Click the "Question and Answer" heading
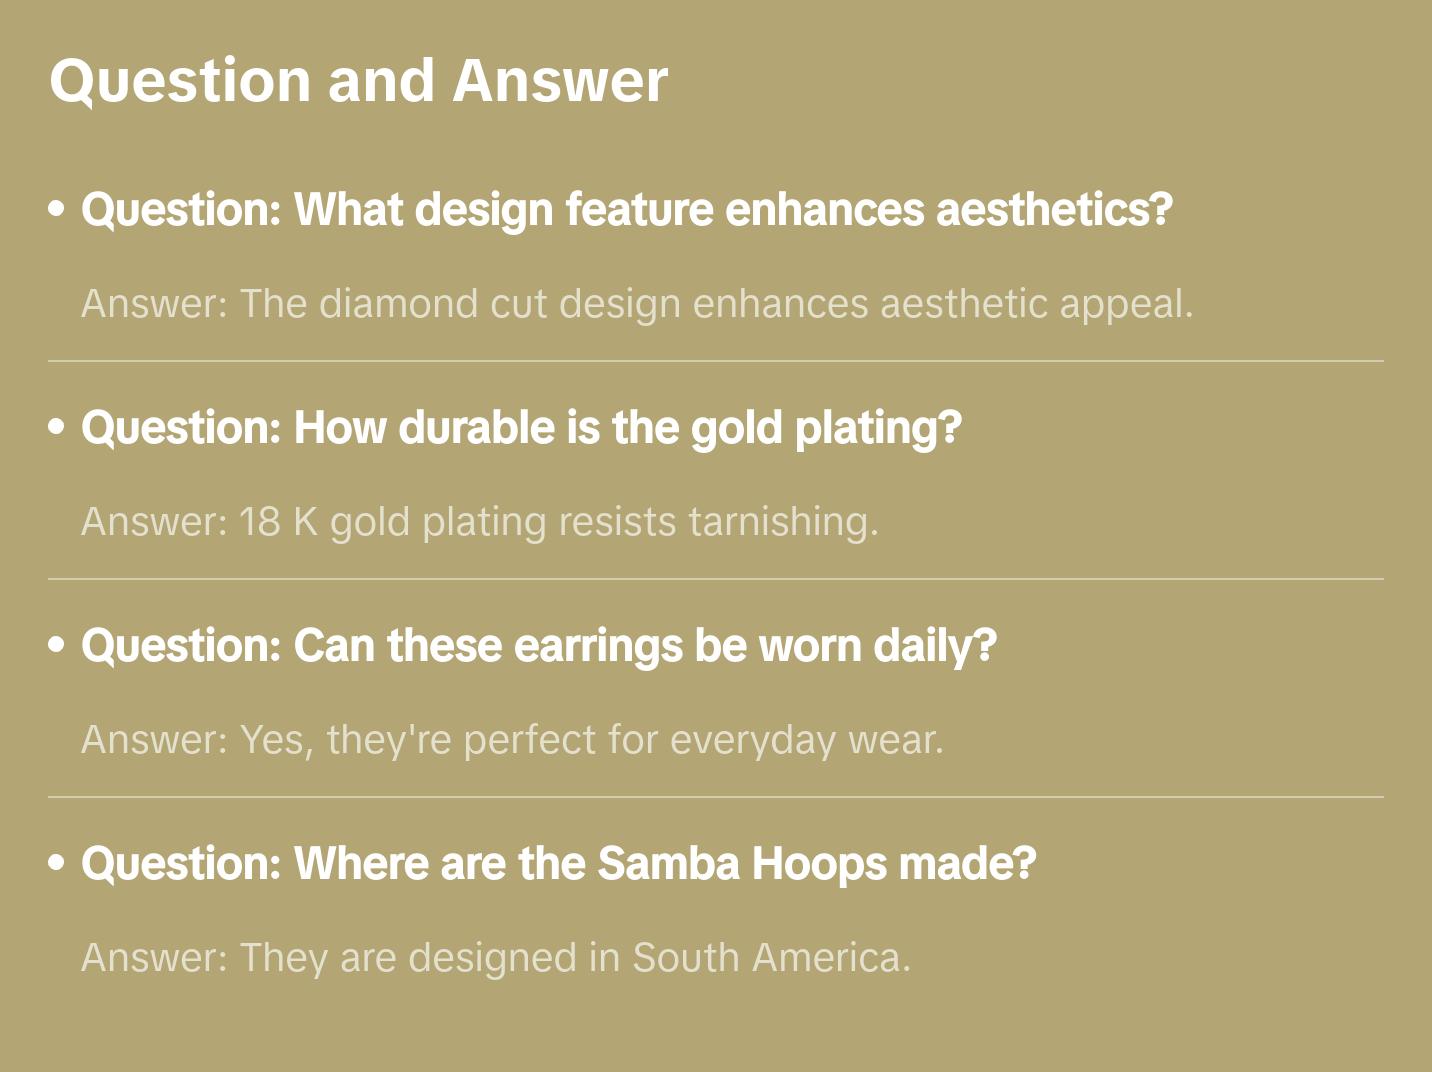This screenshot has width=1432, height=1072. [x=358, y=81]
